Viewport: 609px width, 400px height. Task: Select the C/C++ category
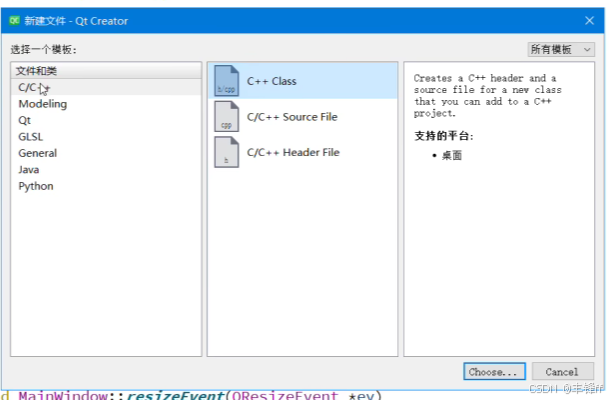[106, 87]
